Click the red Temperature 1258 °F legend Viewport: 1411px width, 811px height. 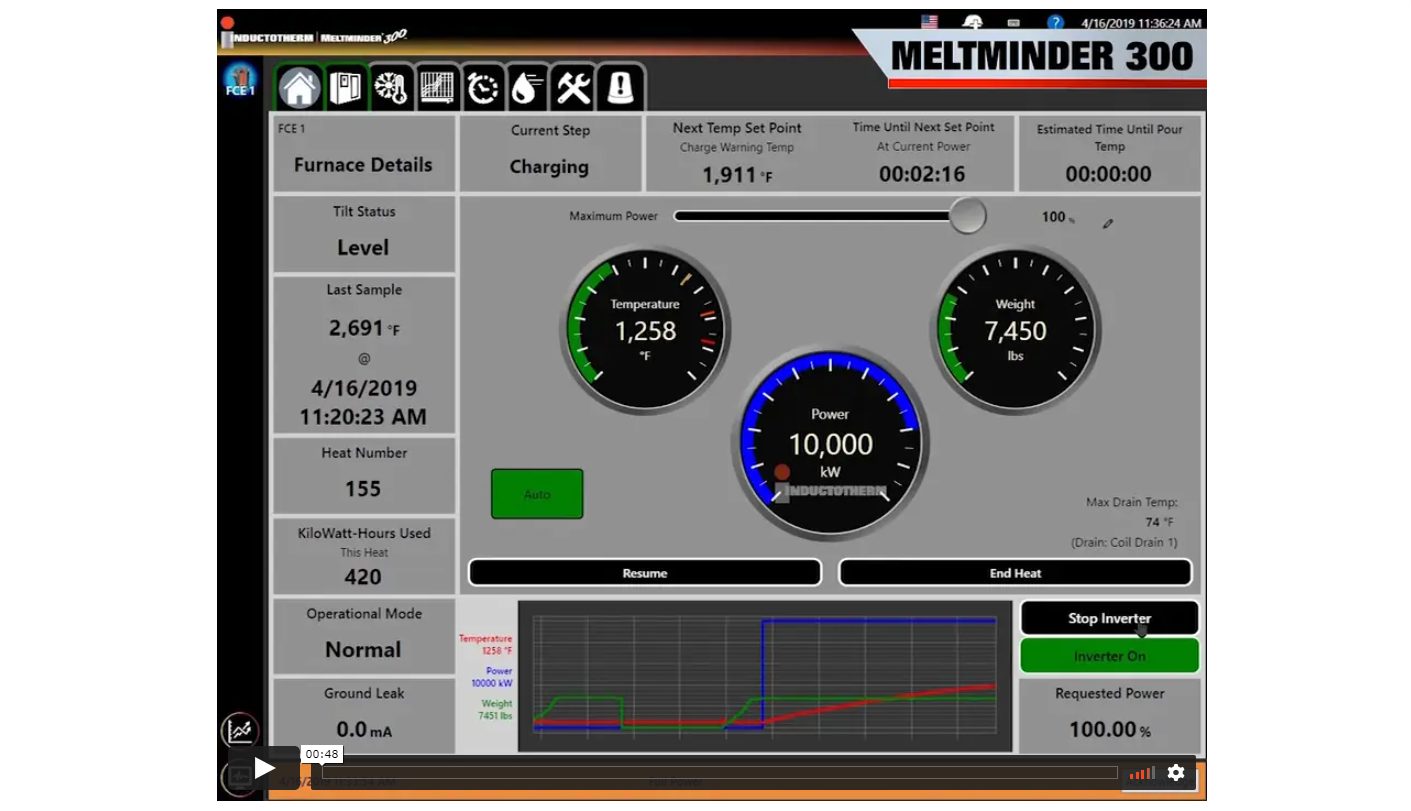point(486,644)
